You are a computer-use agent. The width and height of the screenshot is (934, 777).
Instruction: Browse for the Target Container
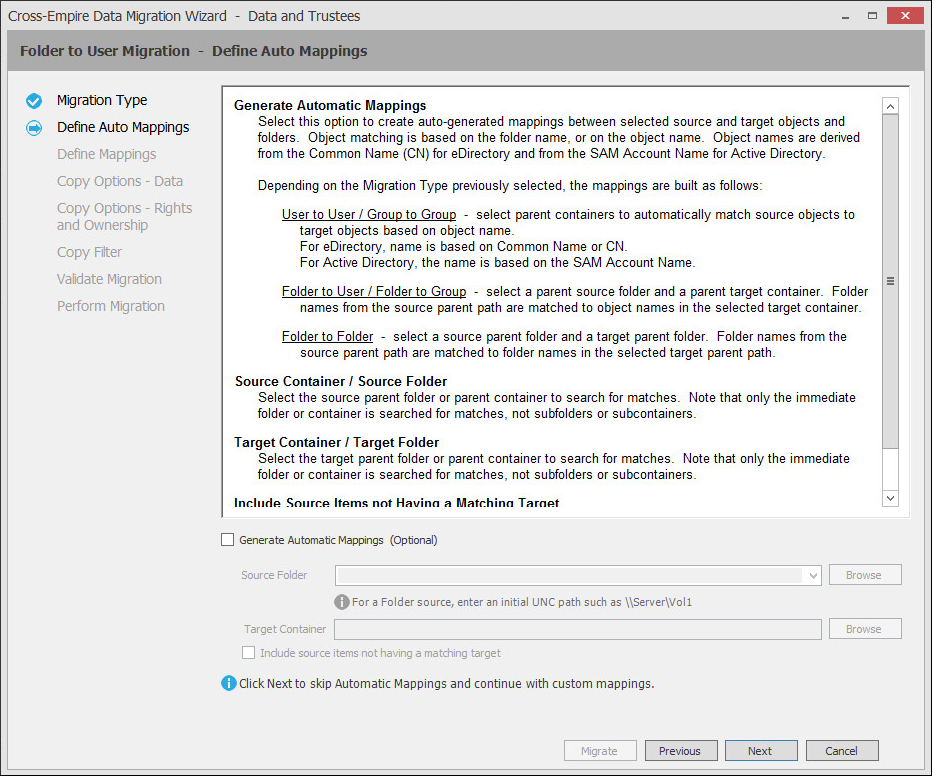(864, 629)
